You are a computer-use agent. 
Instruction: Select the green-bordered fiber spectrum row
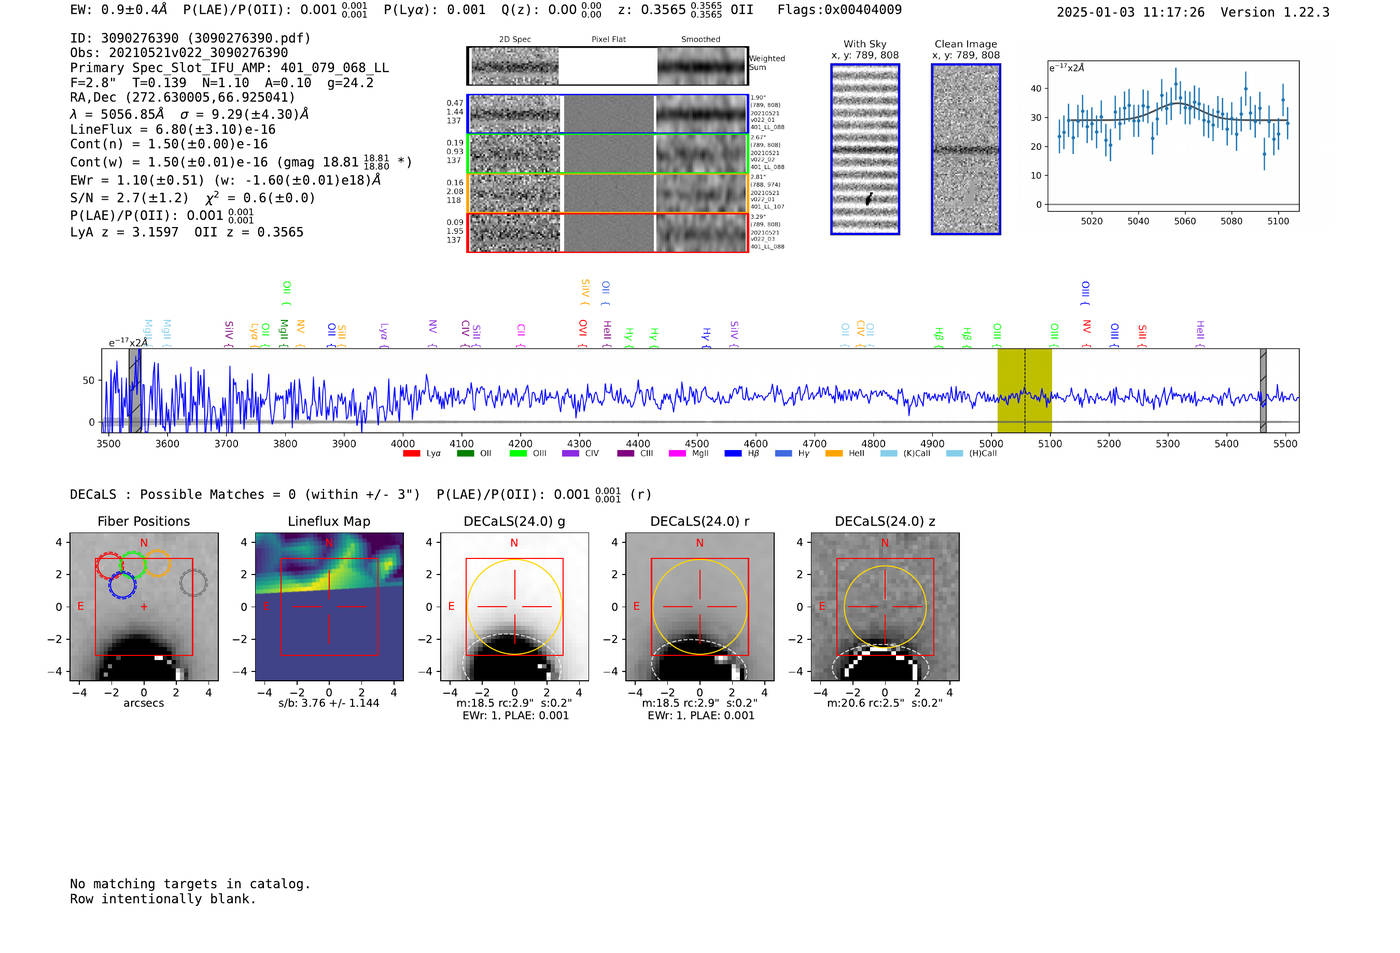tap(607, 153)
